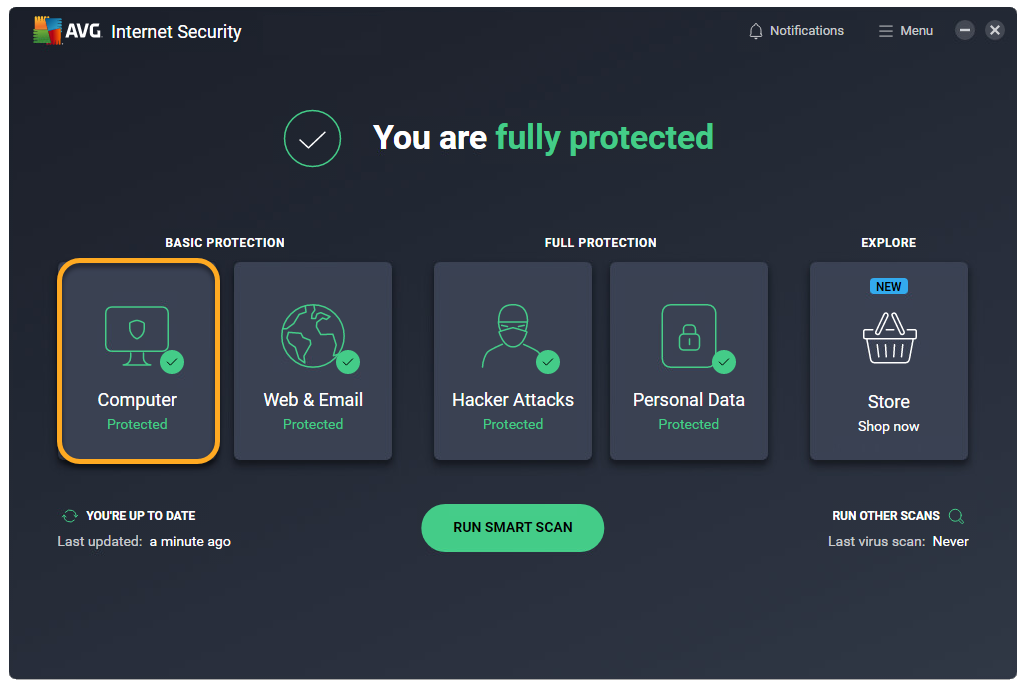Click the large fully protected checkmark circle
The image size is (1024, 686).
click(312, 138)
